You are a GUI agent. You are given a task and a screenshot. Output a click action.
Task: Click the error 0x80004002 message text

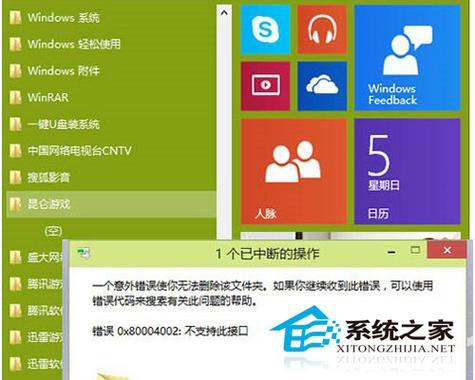pos(170,331)
